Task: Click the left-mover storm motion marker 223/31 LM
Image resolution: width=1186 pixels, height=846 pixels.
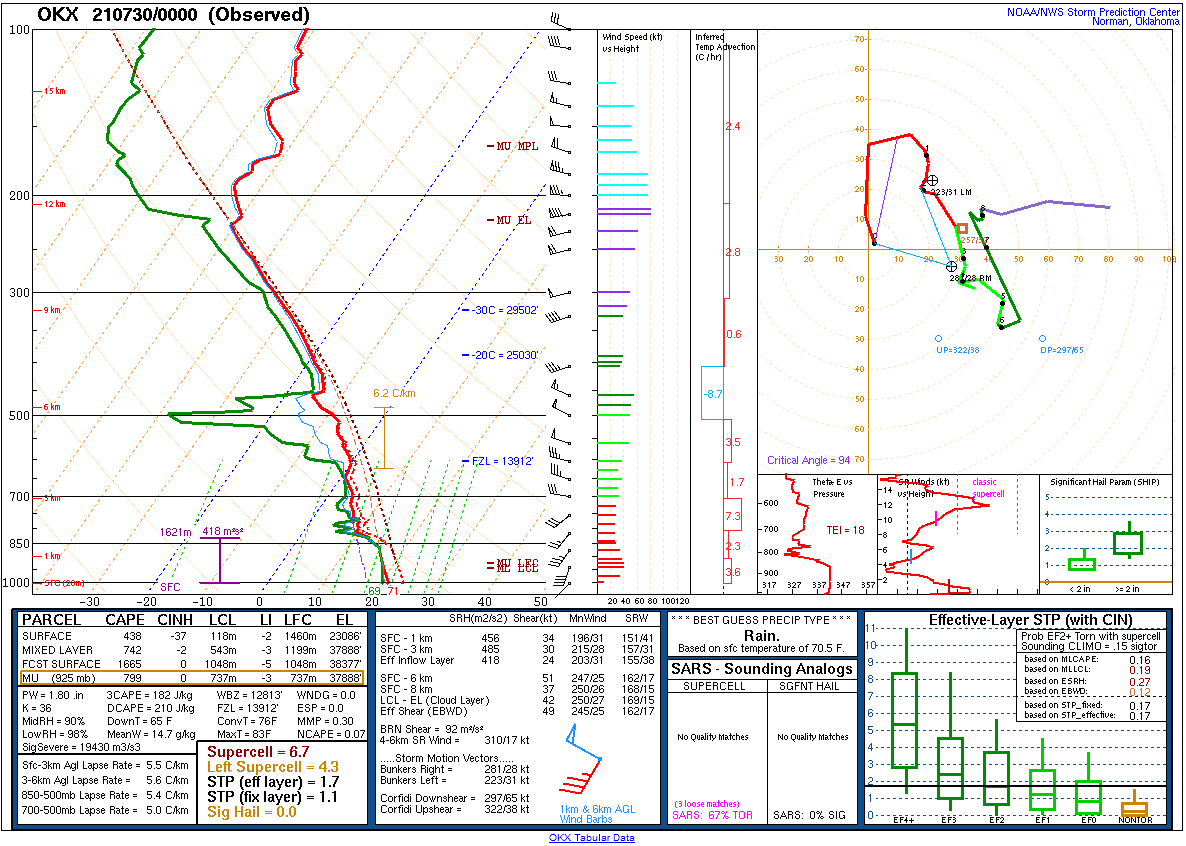Action: tap(932, 181)
